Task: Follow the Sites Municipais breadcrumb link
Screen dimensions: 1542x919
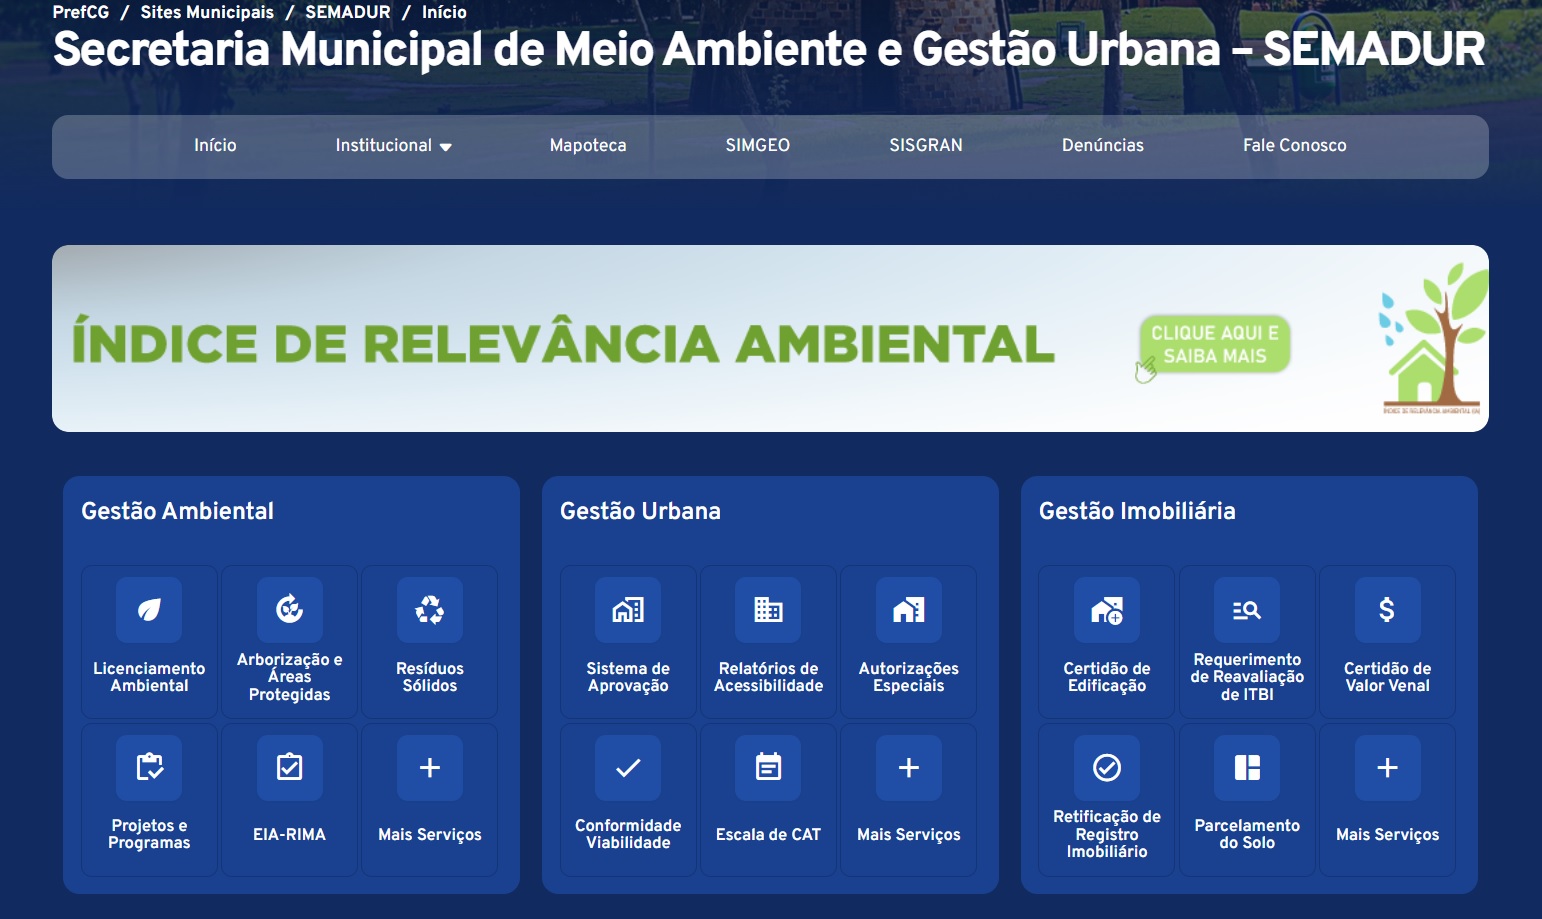Action: point(207,12)
